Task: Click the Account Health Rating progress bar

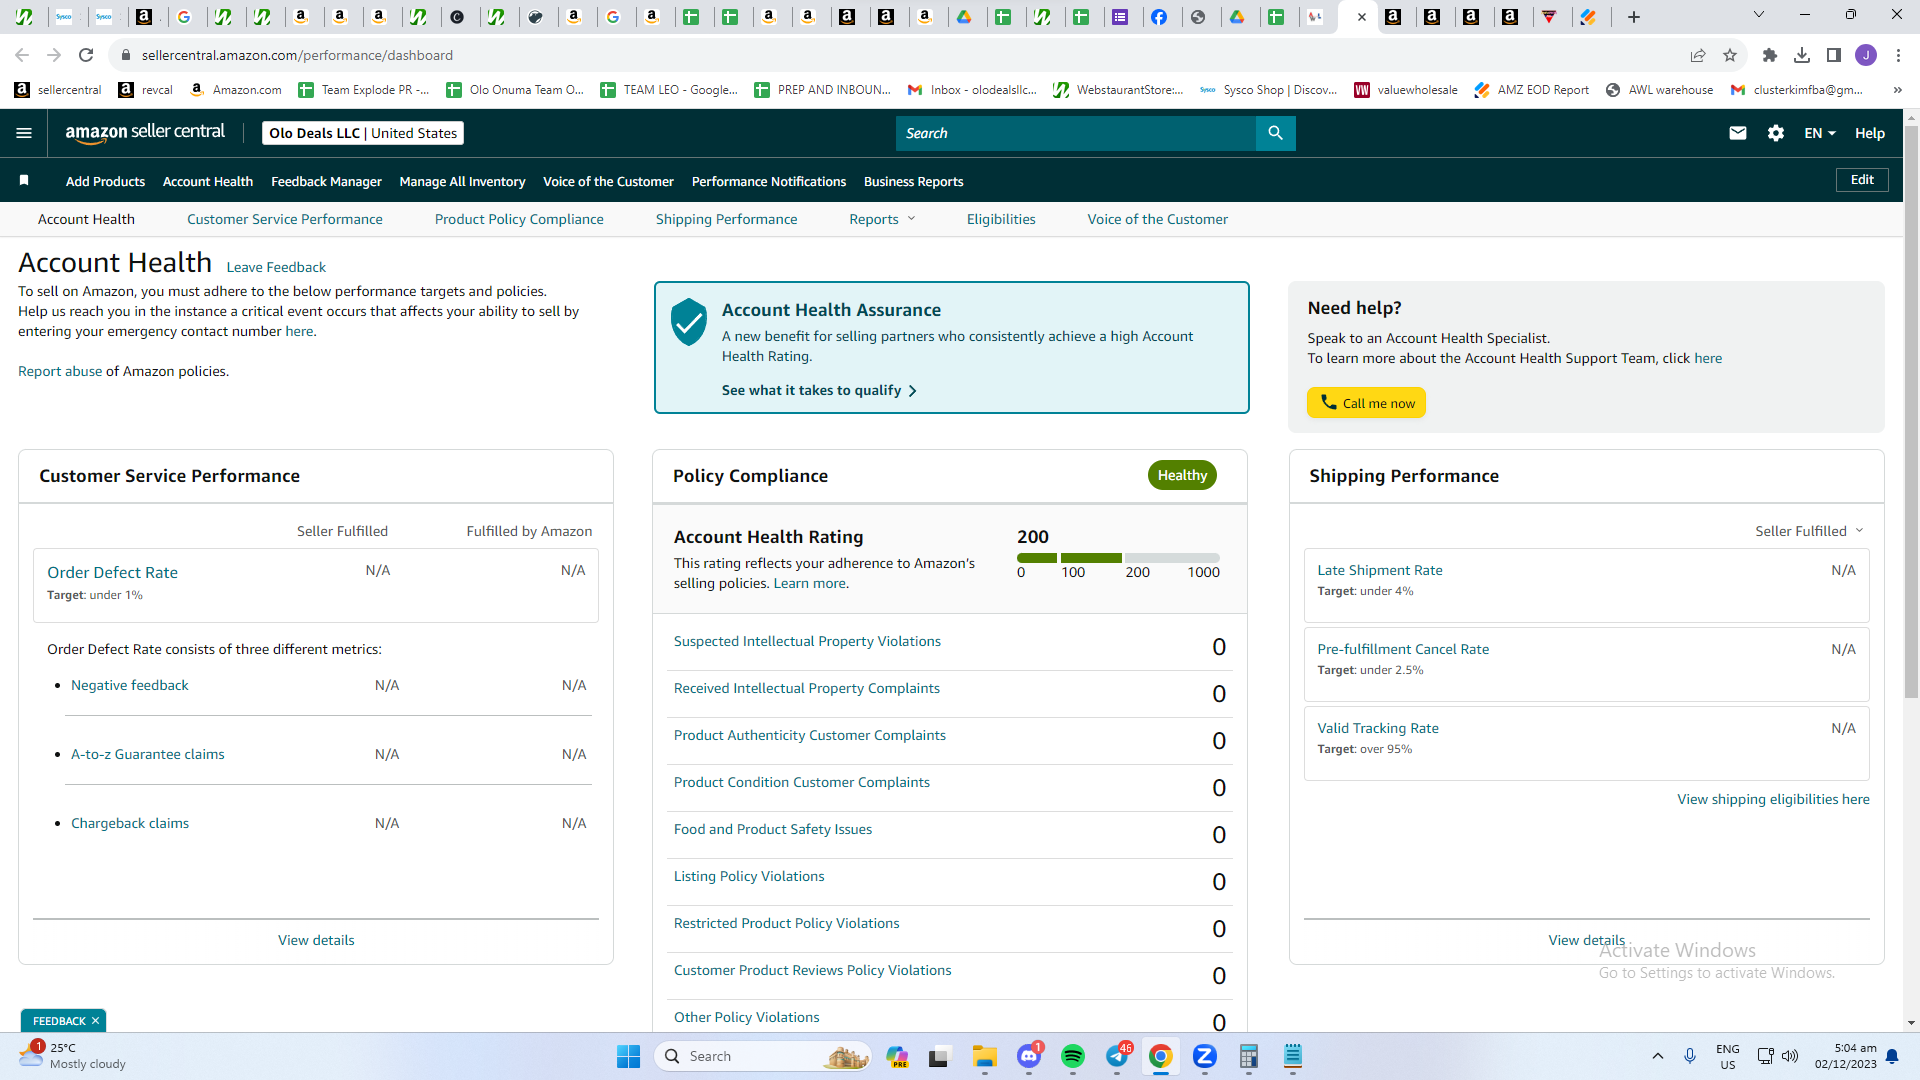Action: click(1118, 558)
